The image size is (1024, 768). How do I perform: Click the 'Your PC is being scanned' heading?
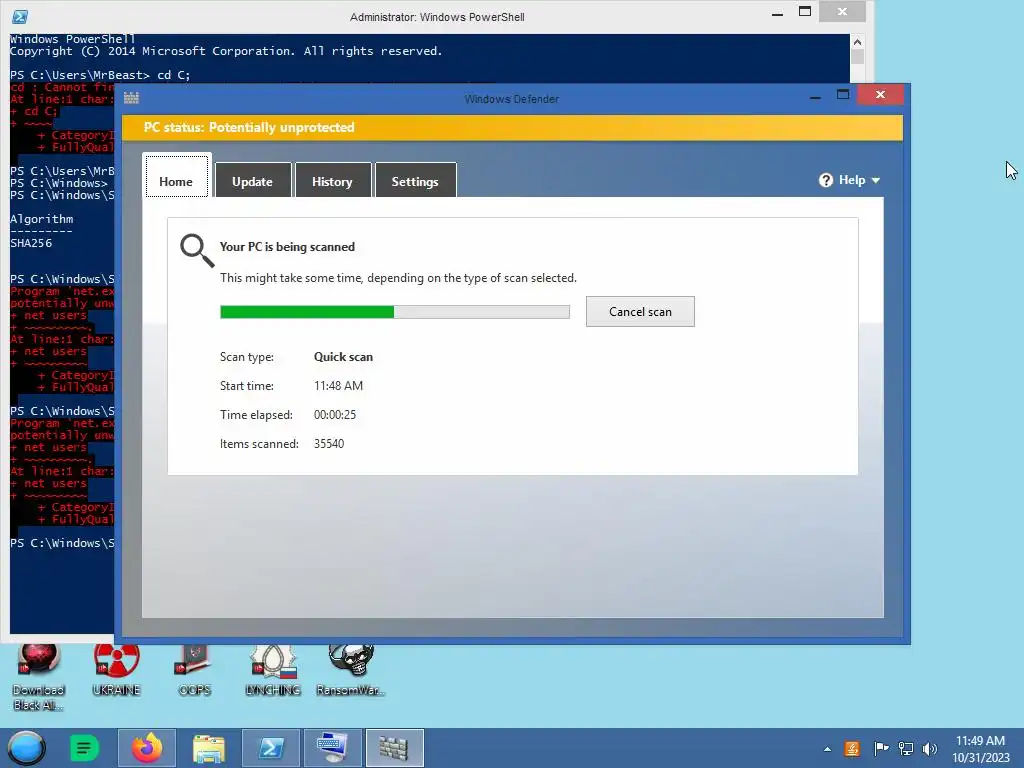287,247
